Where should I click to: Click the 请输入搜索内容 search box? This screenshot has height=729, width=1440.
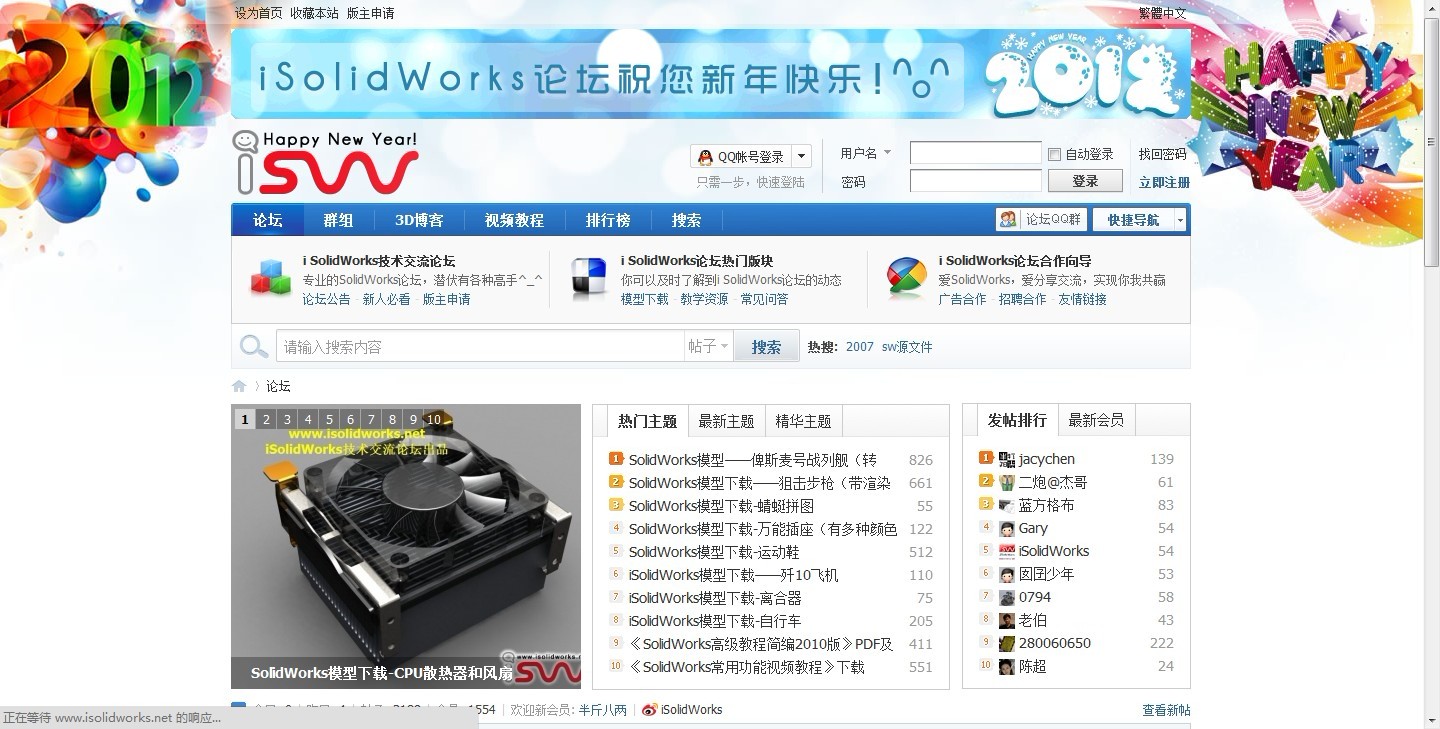point(480,347)
